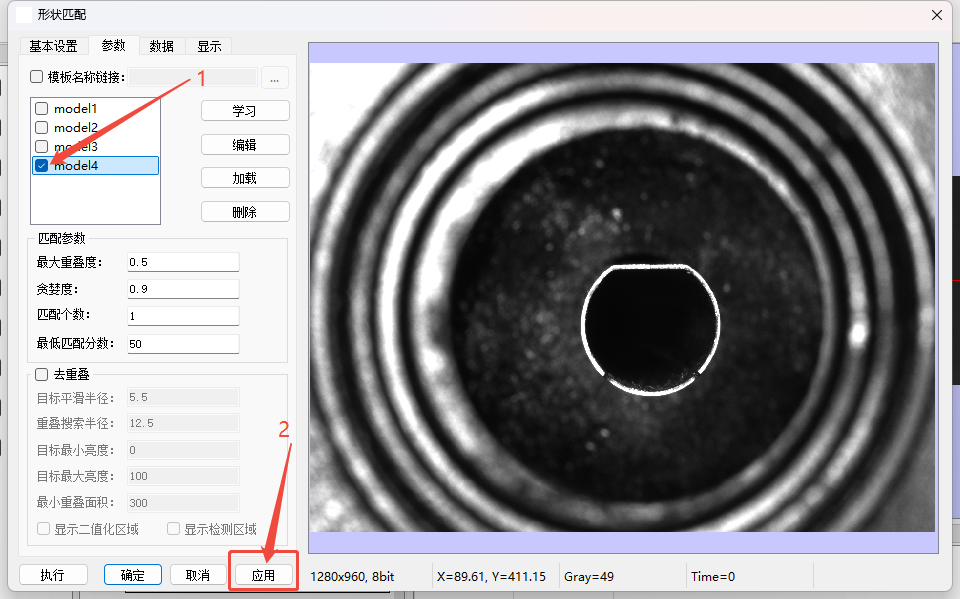Click the 应用 button

[263, 575]
